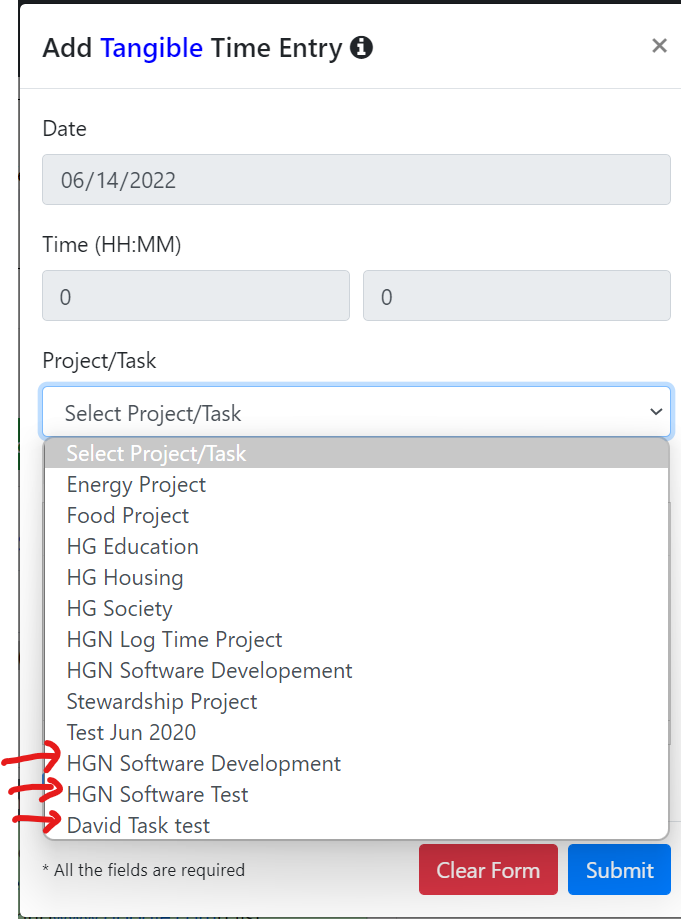Select the placeholder Select Project/Task option
This screenshot has height=919, width=681.
356,454
